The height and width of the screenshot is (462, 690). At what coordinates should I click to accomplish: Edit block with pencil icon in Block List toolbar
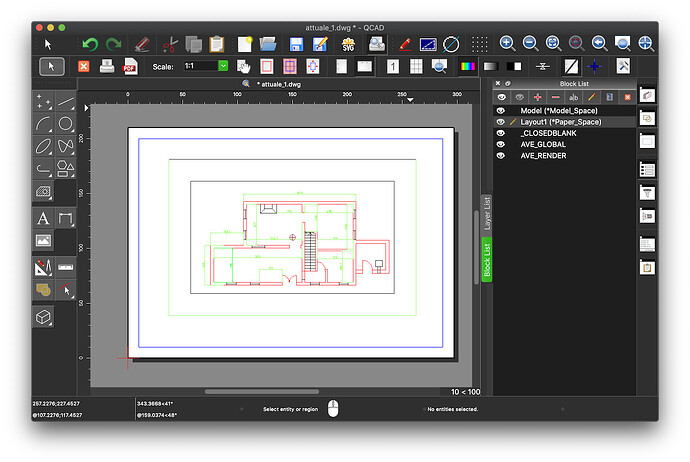591,97
